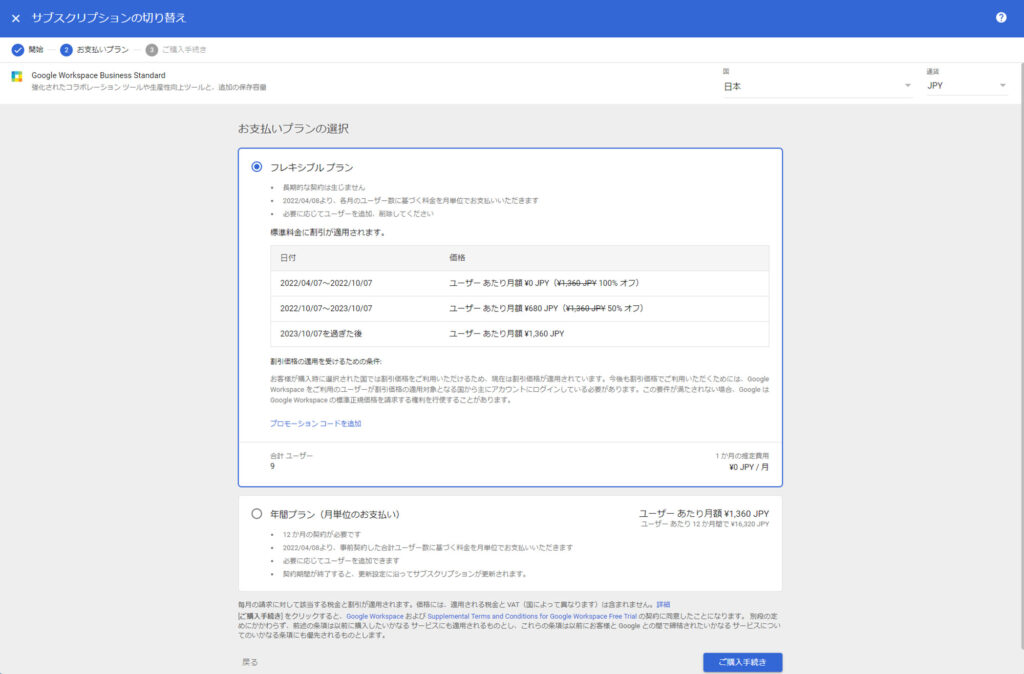The width and height of the screenshot is (1024, 674).
Task: Click the date row 2022/04/07～2022/10/07
Action: pos(519,283)
